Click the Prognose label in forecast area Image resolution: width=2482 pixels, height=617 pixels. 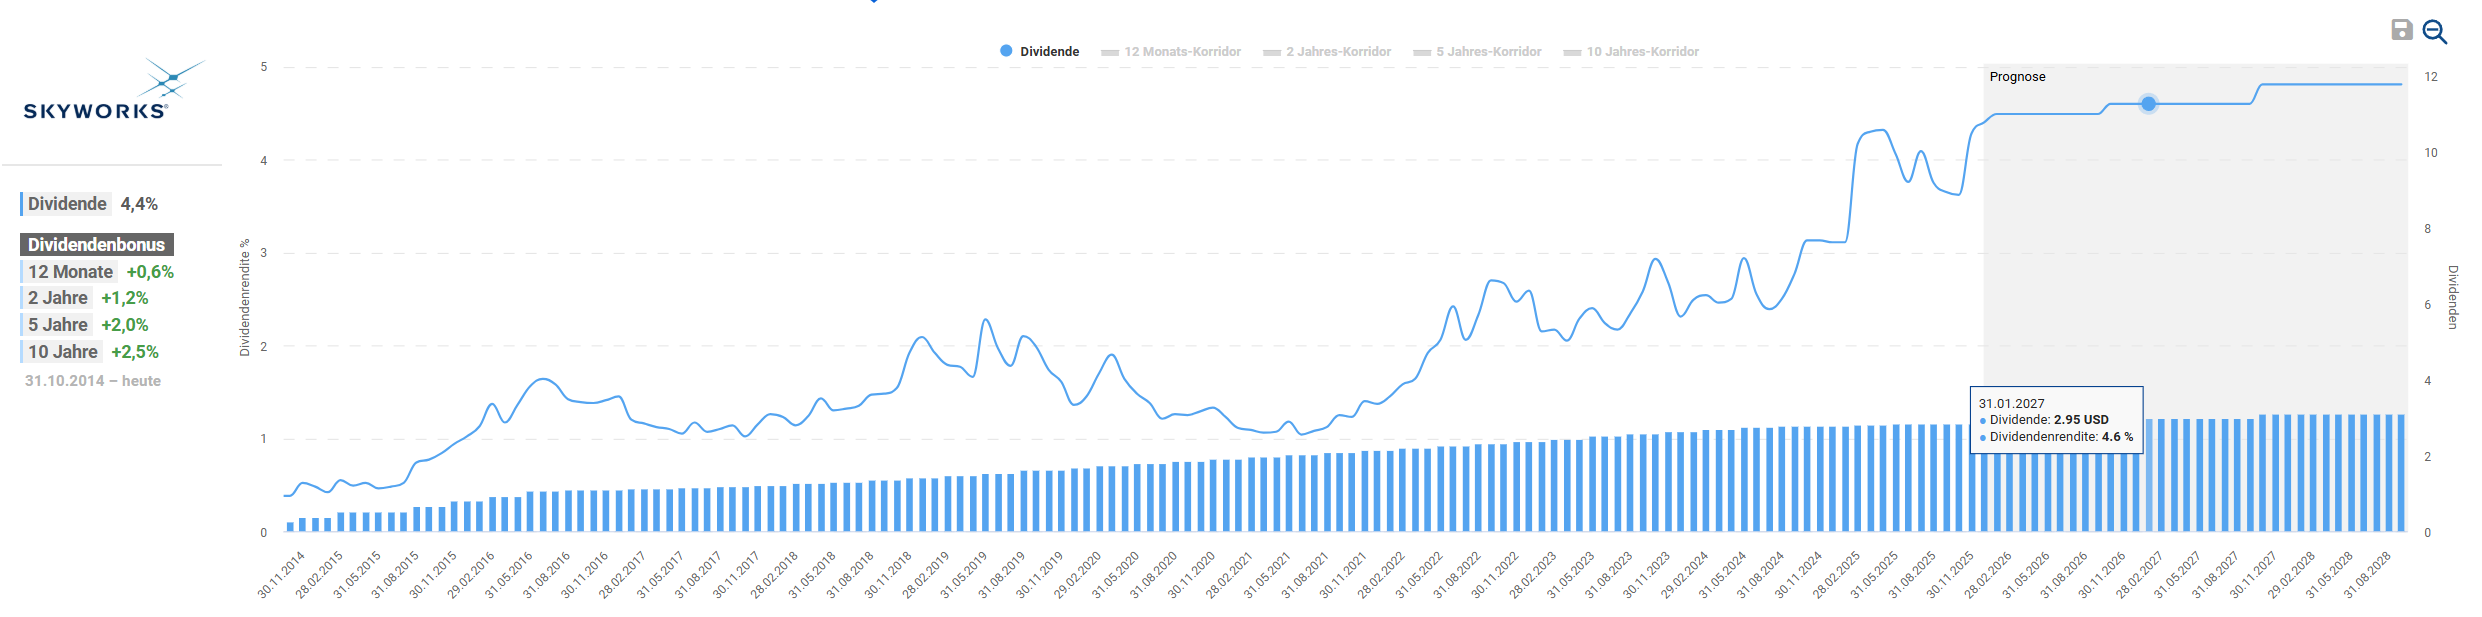tap(2017, 77)
